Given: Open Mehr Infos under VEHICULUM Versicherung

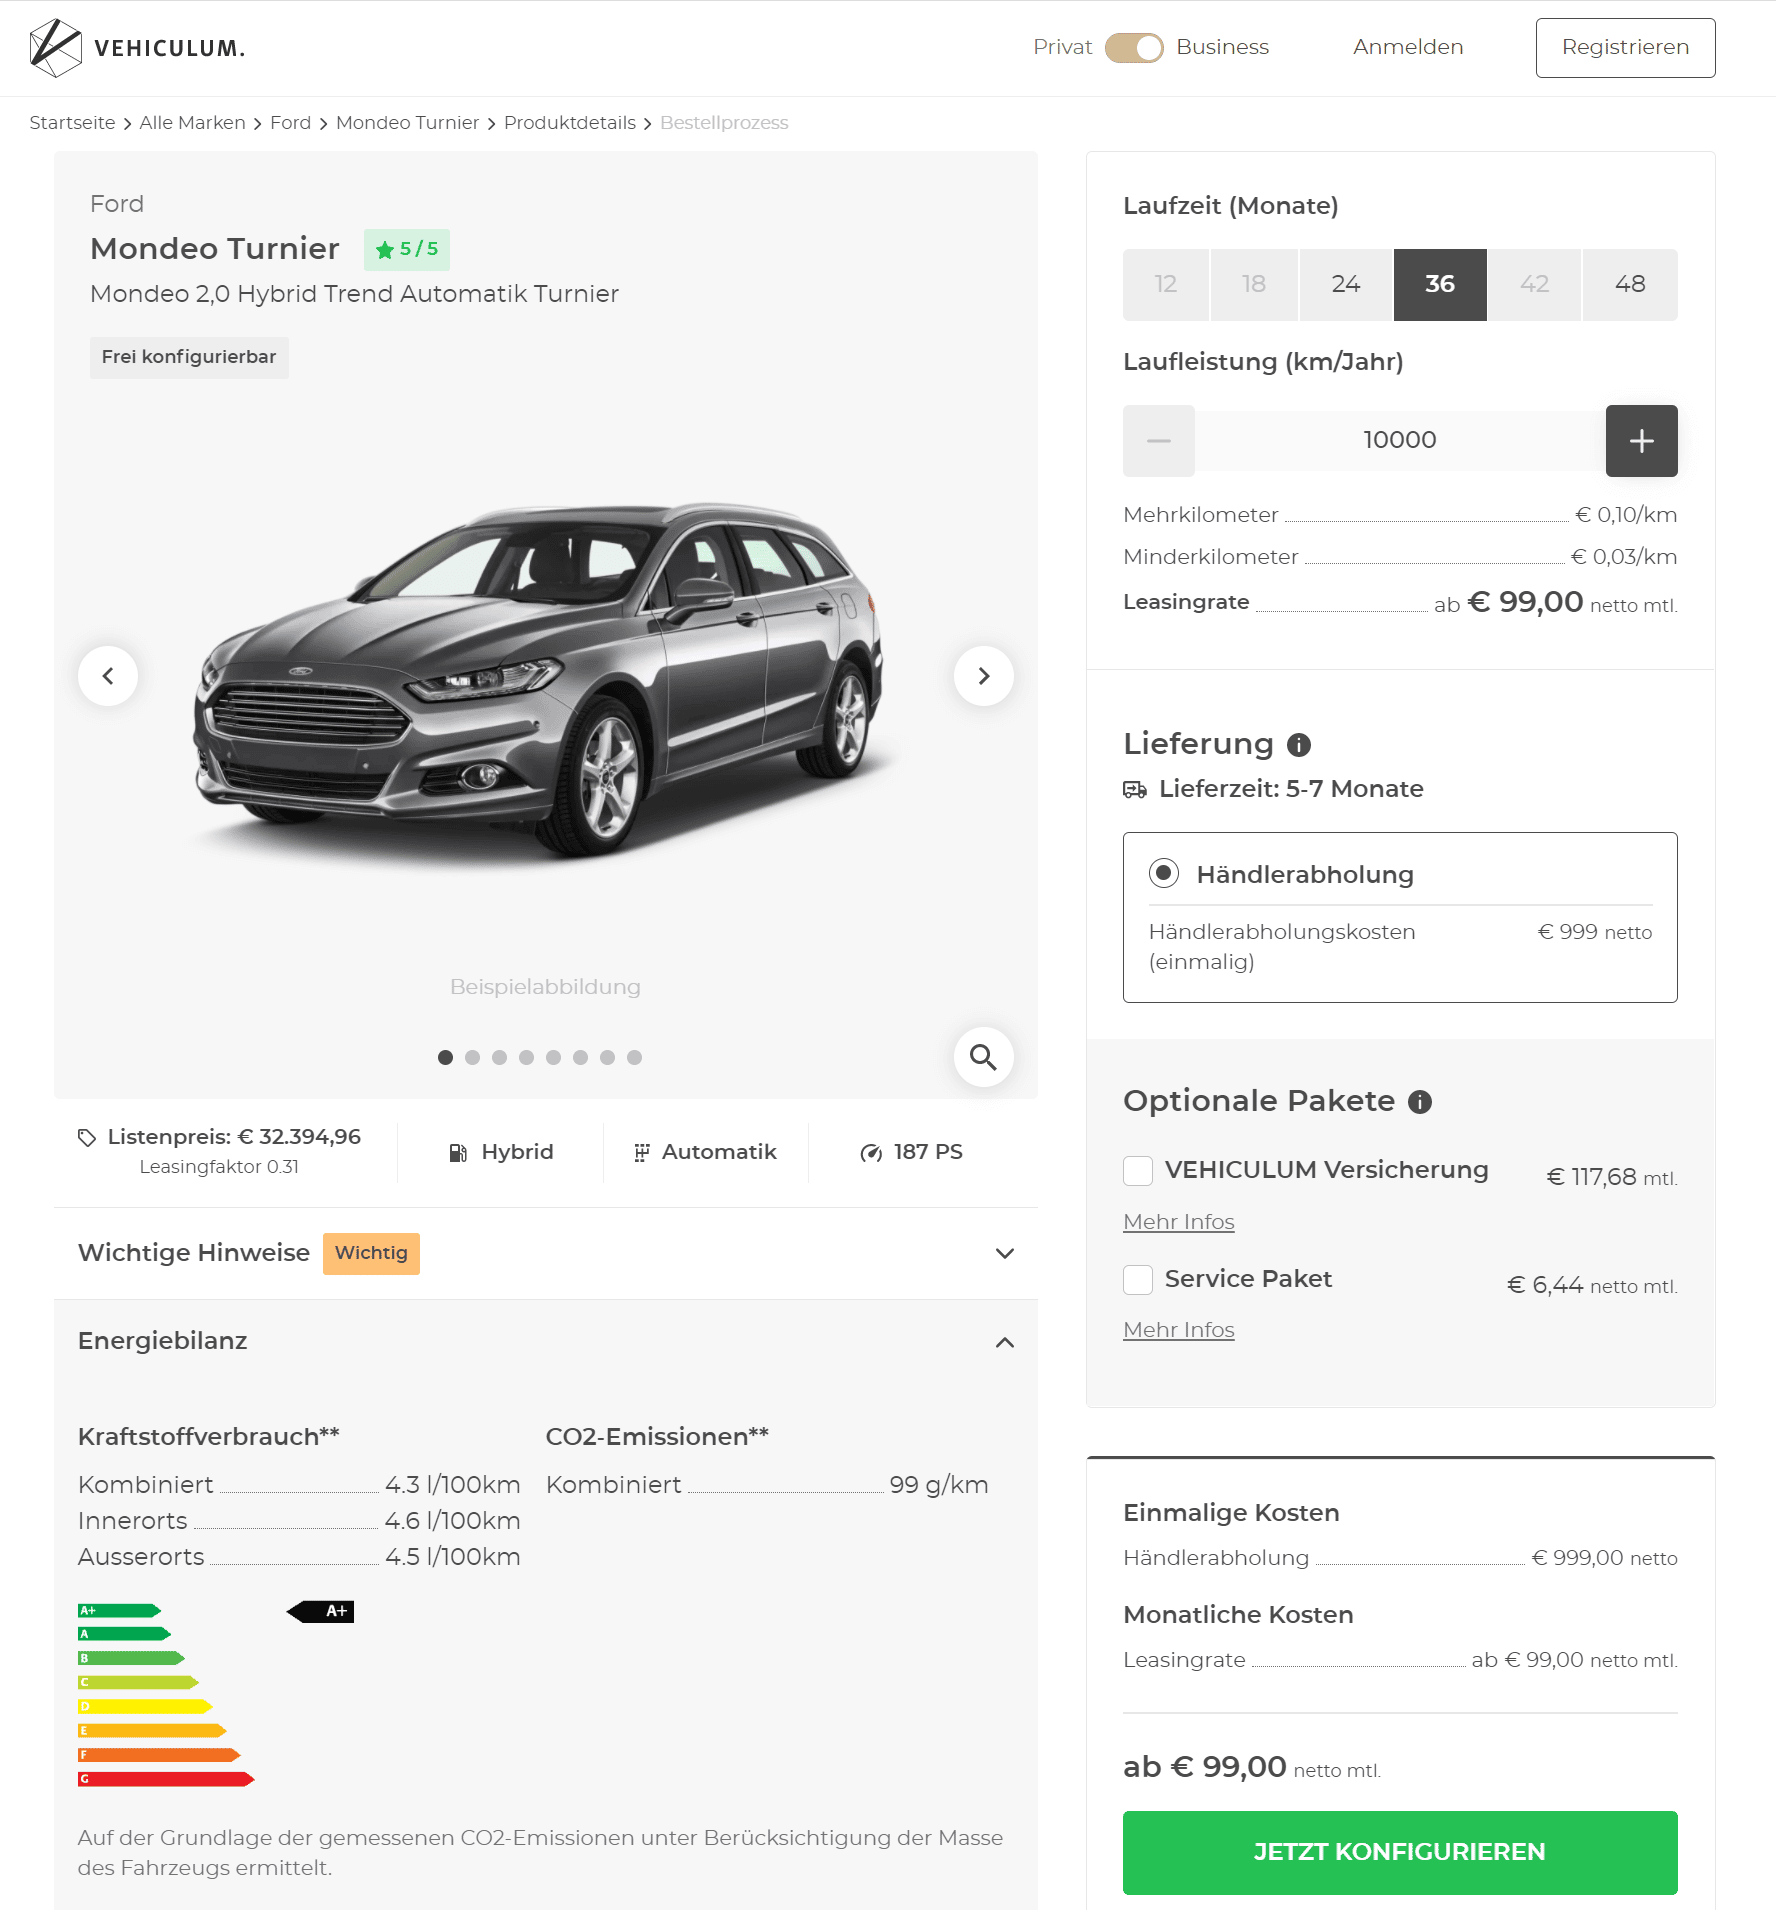Looking at the screenshot, I should tap(1179, 1222).
